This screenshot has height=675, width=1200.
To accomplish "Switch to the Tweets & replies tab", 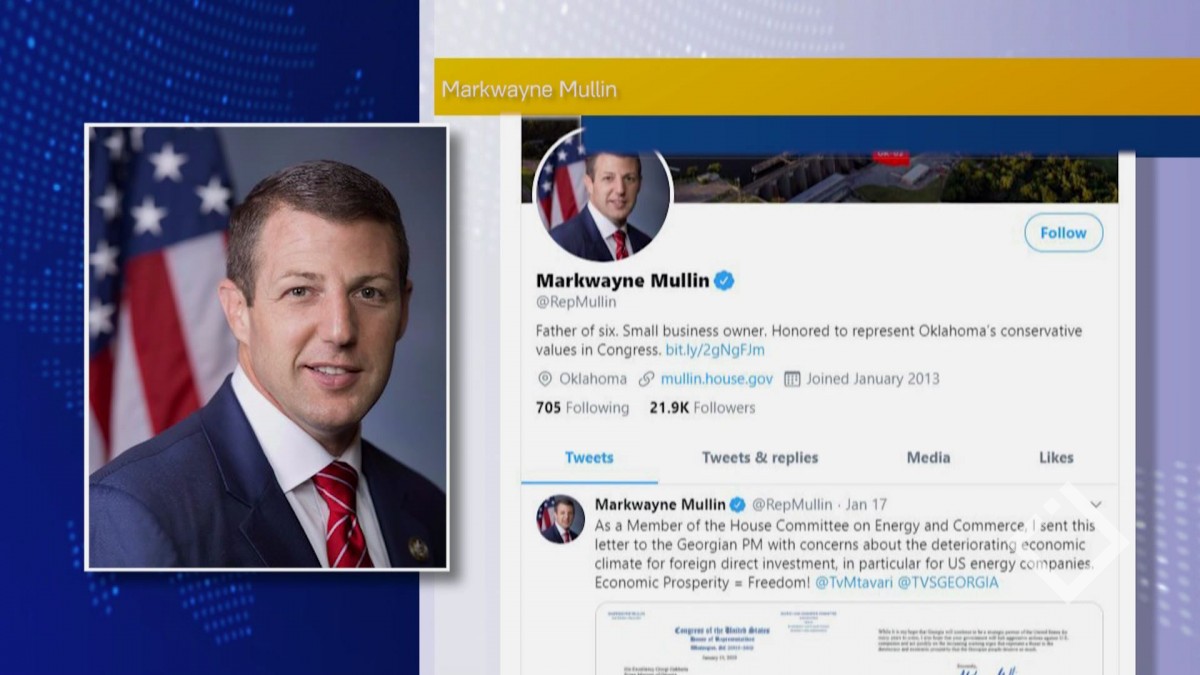I will pos(760,458).
